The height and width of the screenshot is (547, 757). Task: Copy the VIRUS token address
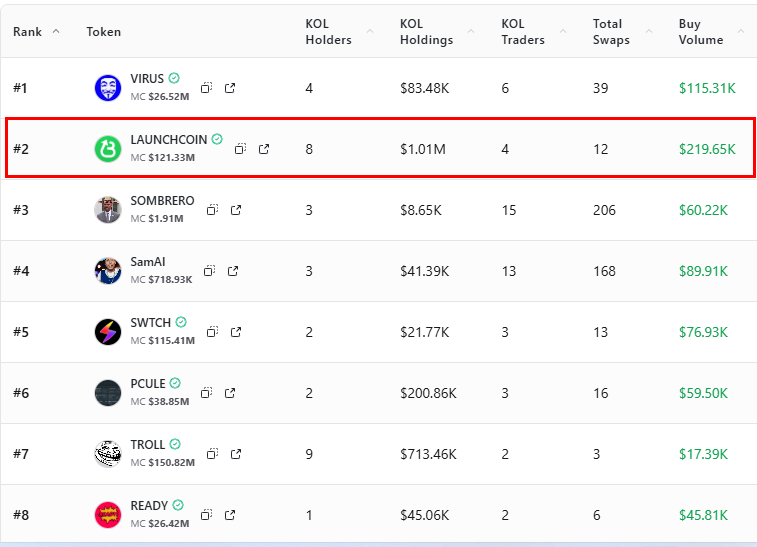point(206,88)
